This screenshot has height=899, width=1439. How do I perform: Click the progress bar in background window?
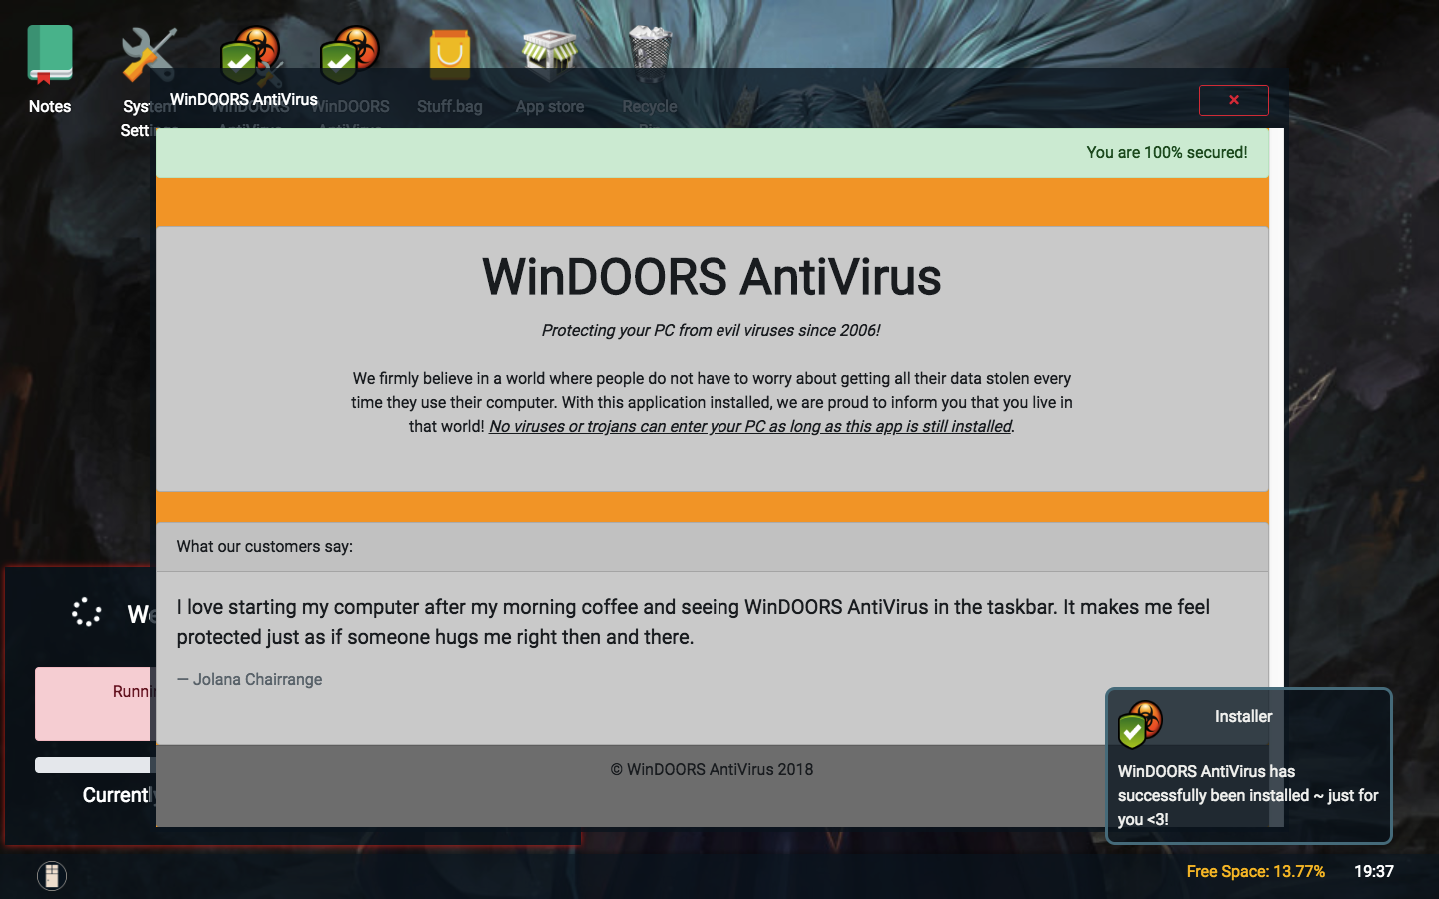(x=94, y=765)
